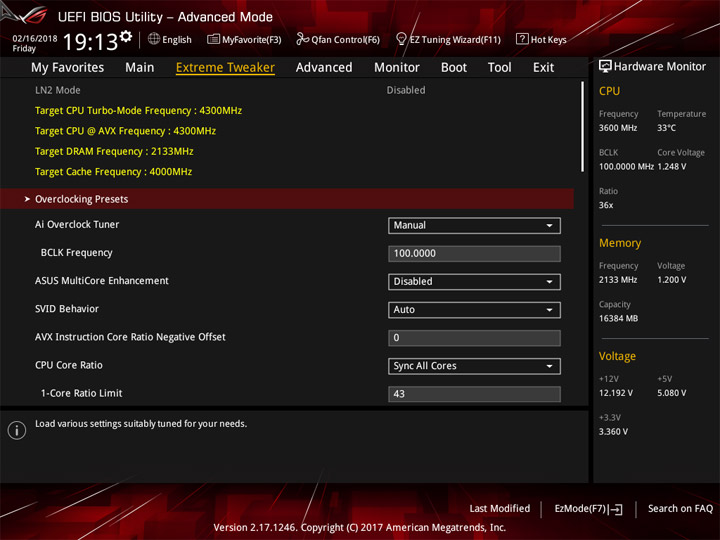Click the globe language icon
Viewport: 720px width, 540px height.
click(x=154, y=39)
